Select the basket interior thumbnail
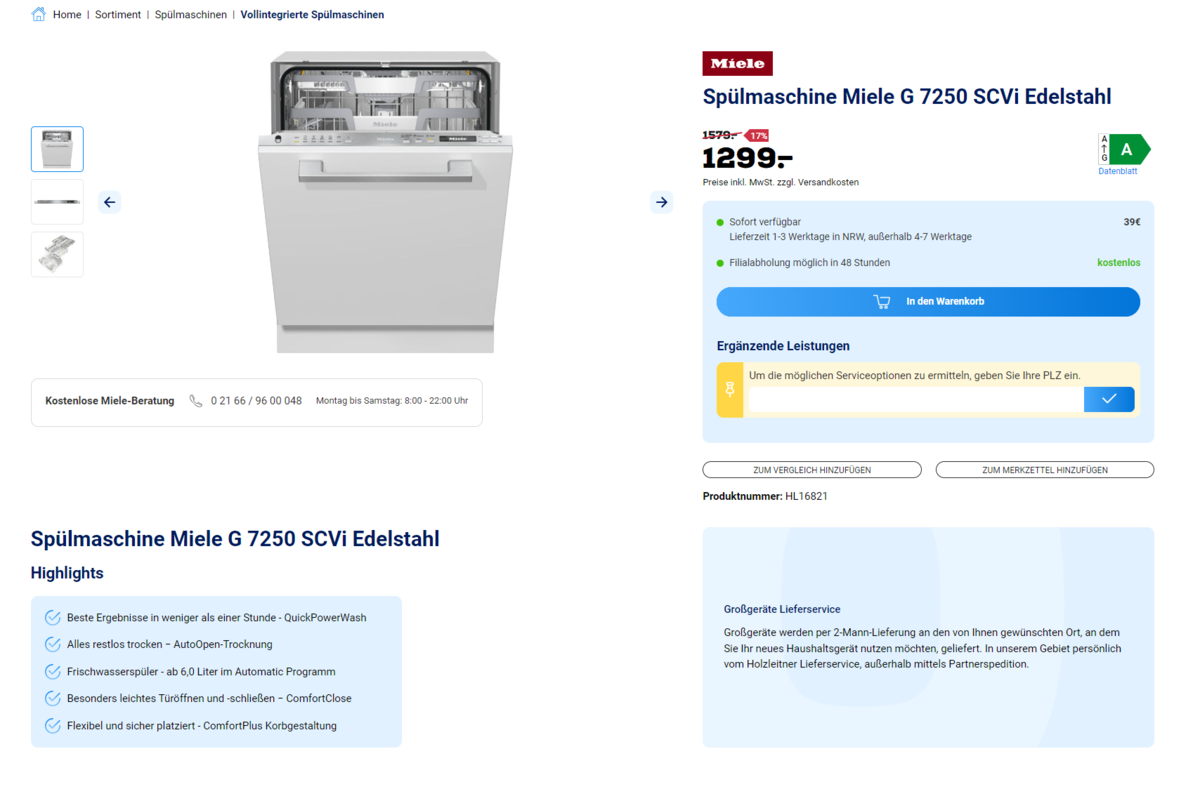This screenshot has width=1200, height=808. [57, 254]
